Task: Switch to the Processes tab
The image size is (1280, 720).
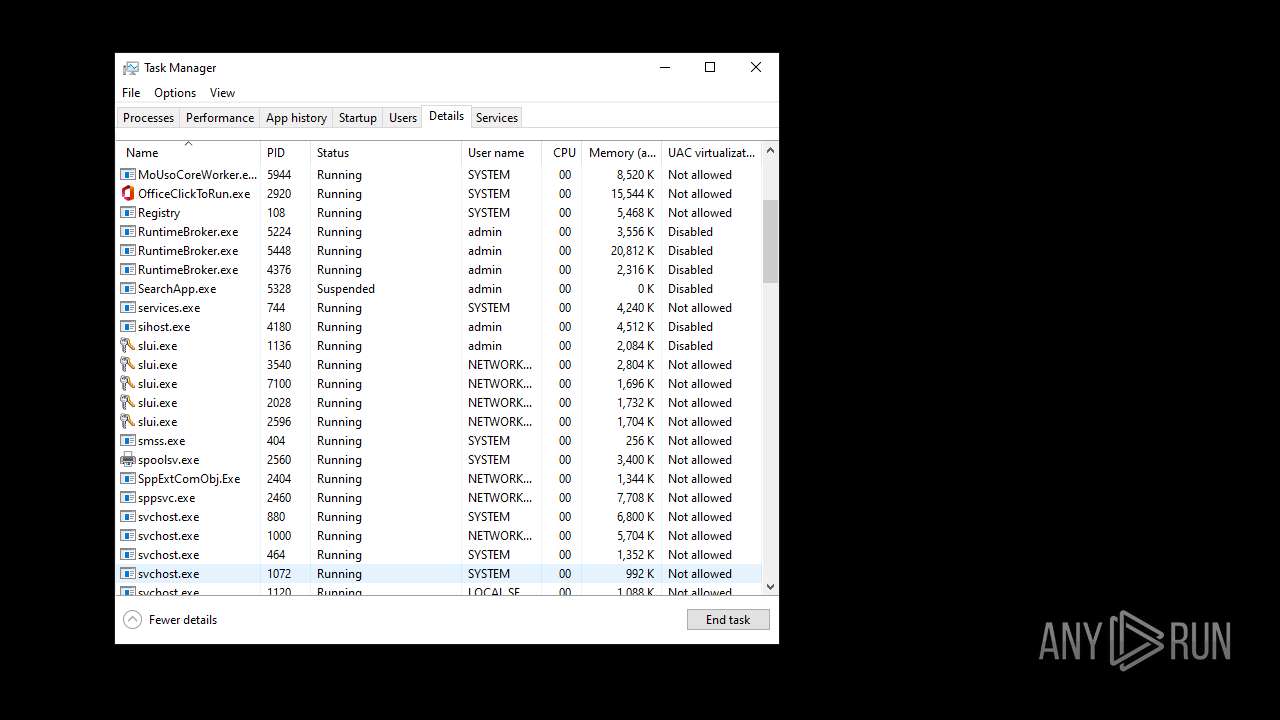Action: [148, 118]
